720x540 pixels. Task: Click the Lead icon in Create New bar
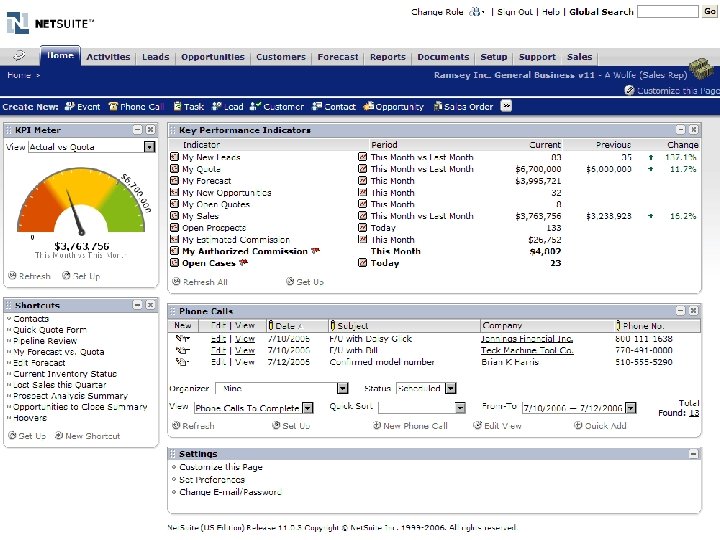click(x=217, y=107)
